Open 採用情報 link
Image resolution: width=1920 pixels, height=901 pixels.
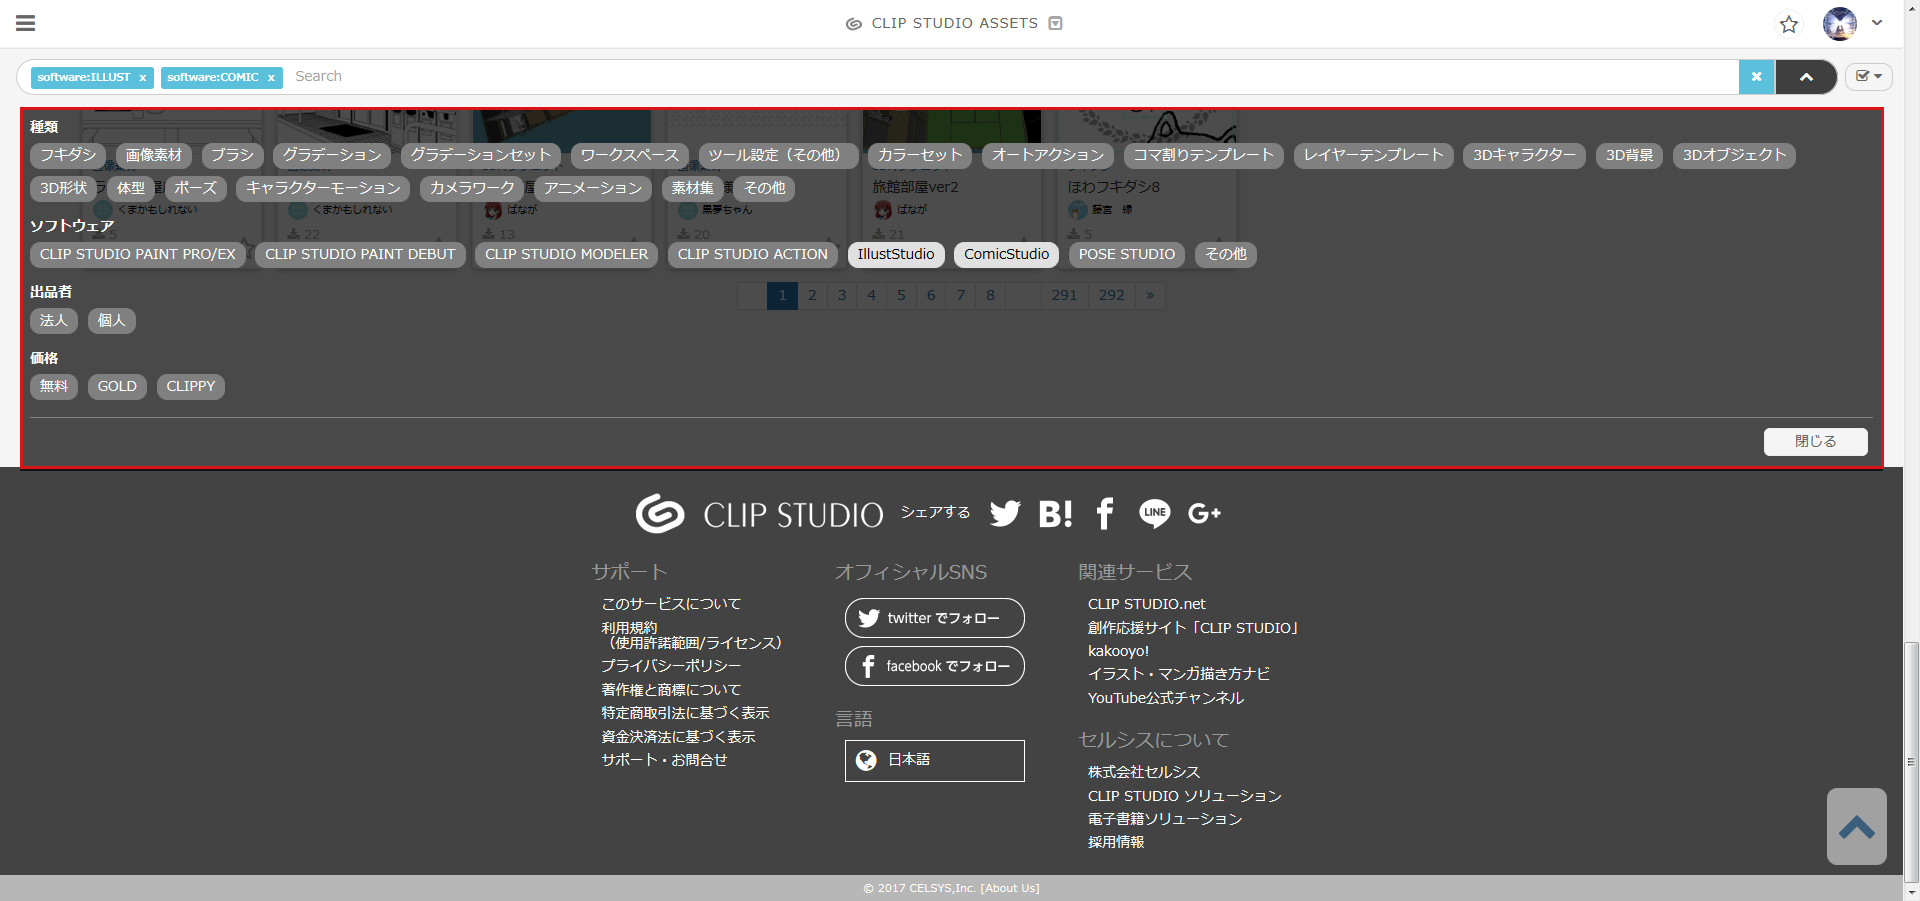click(1116, 842)
